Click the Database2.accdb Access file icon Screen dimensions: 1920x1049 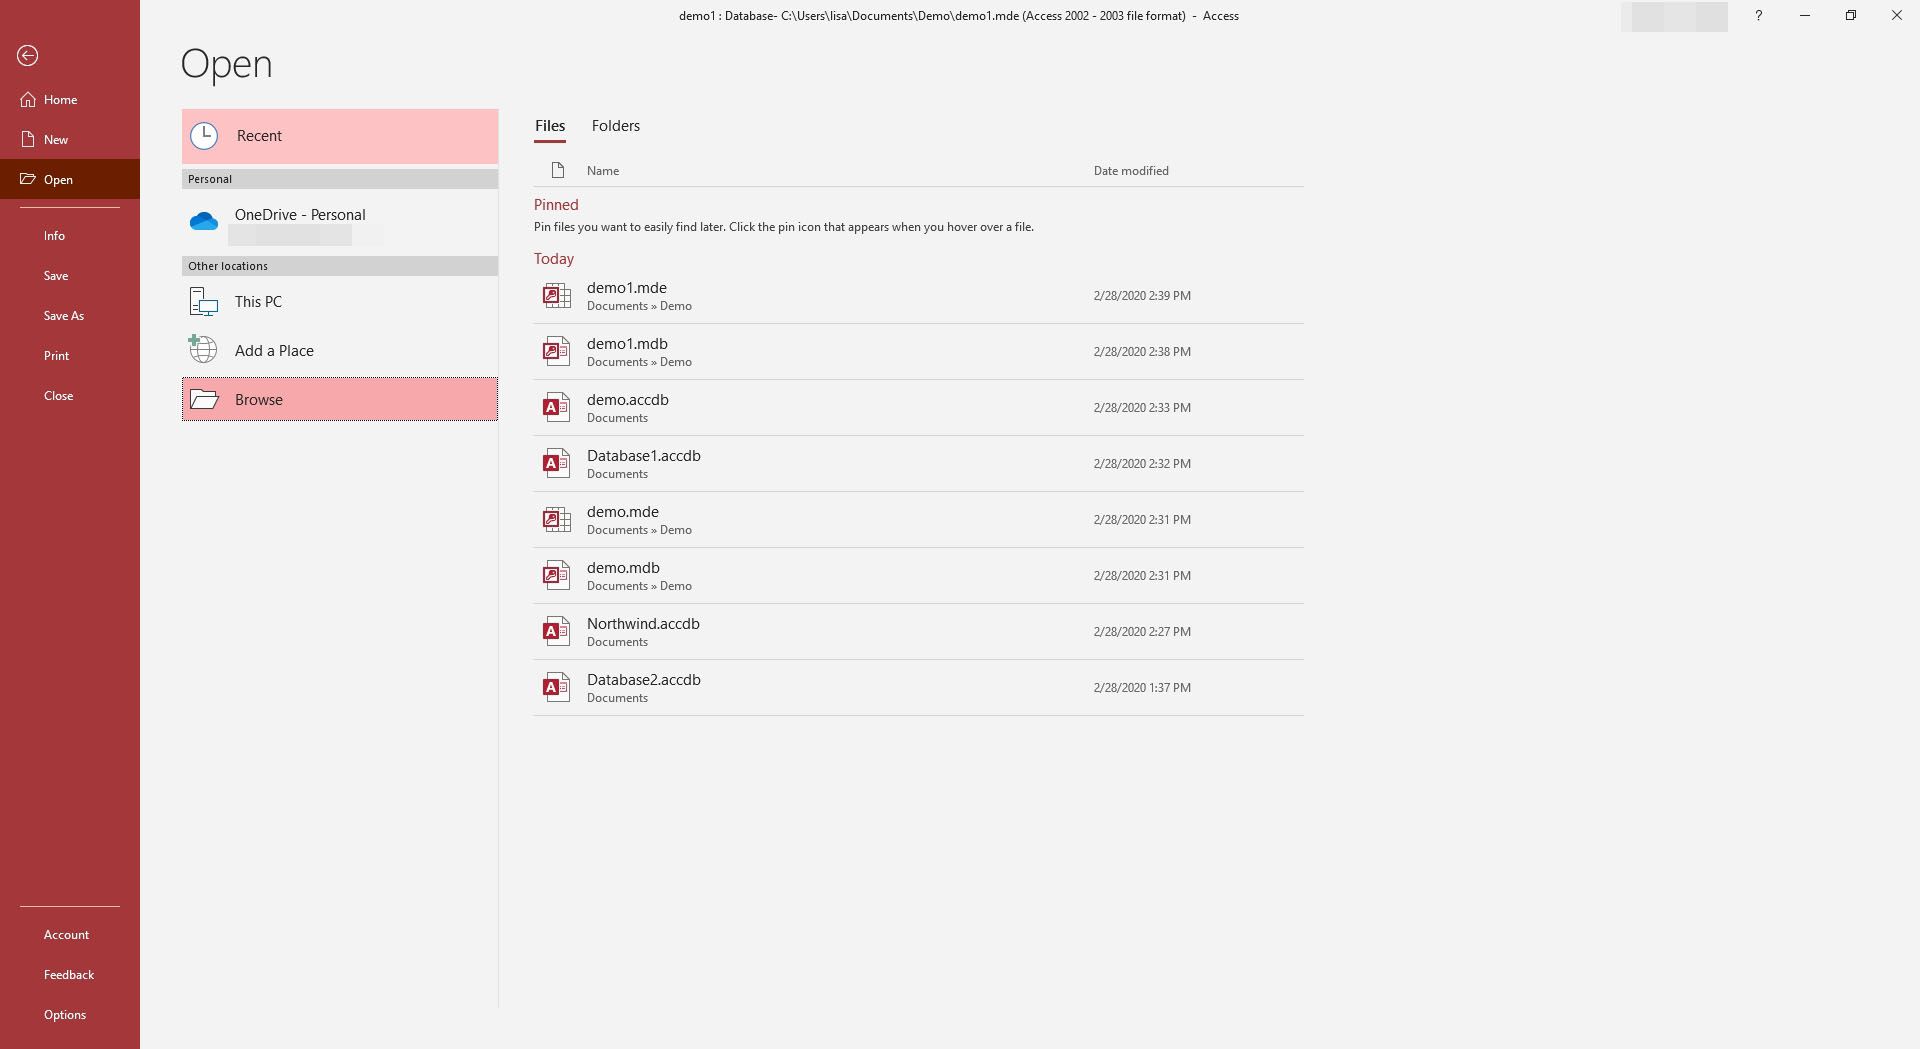(x=557, y=688)
